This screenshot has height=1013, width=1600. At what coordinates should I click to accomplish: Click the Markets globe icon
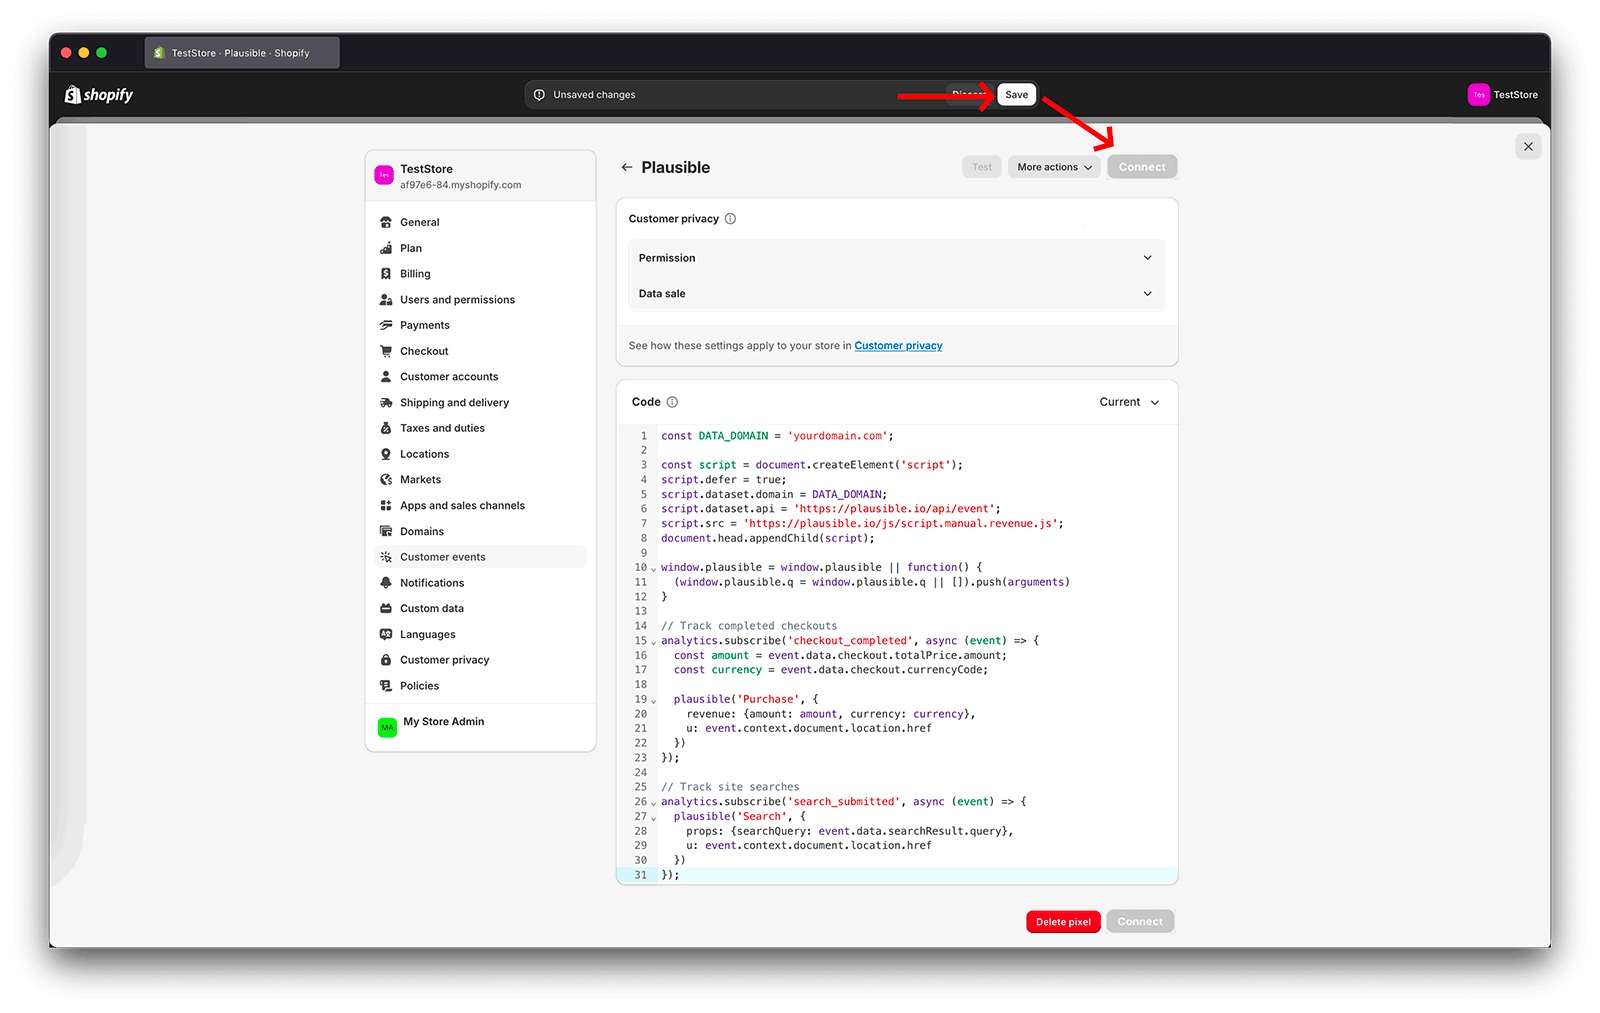[387, 479]
